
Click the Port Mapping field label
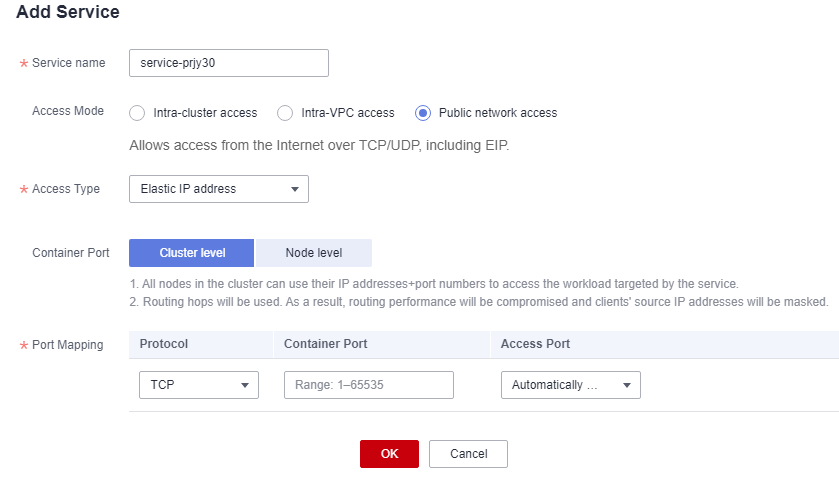pos(67,345)
